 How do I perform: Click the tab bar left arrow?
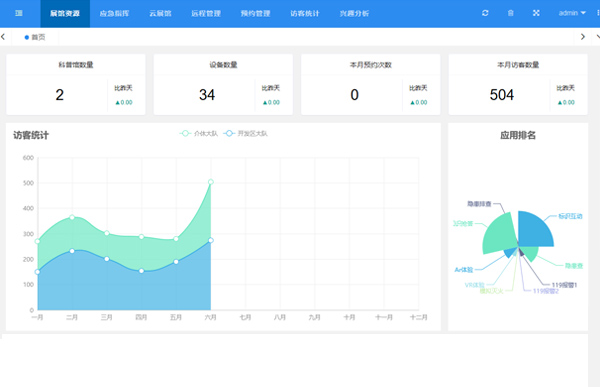click(x=3, y=37)
